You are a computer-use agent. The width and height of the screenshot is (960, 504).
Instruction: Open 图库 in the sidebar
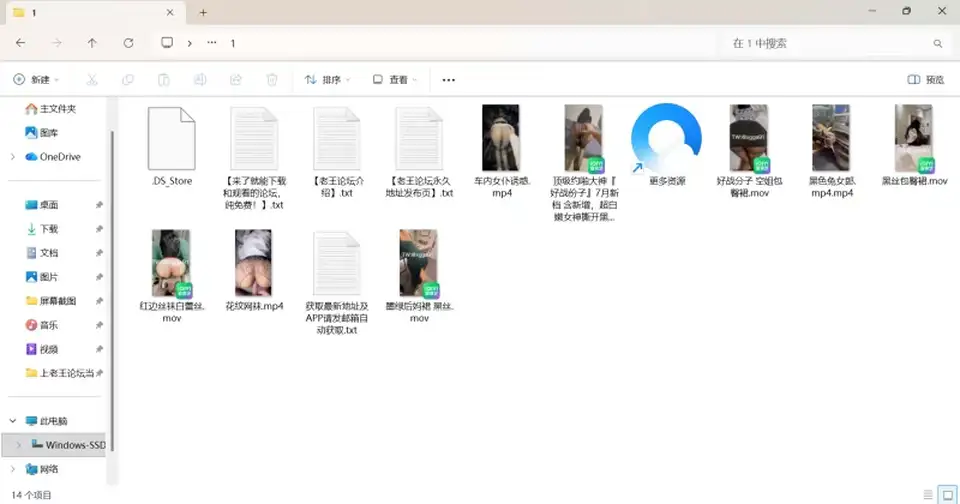(x=42, y=132)
